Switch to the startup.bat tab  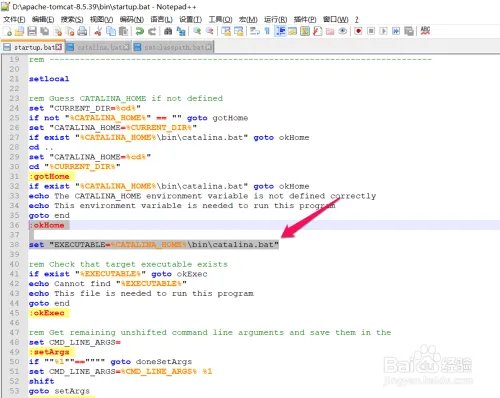33,47
